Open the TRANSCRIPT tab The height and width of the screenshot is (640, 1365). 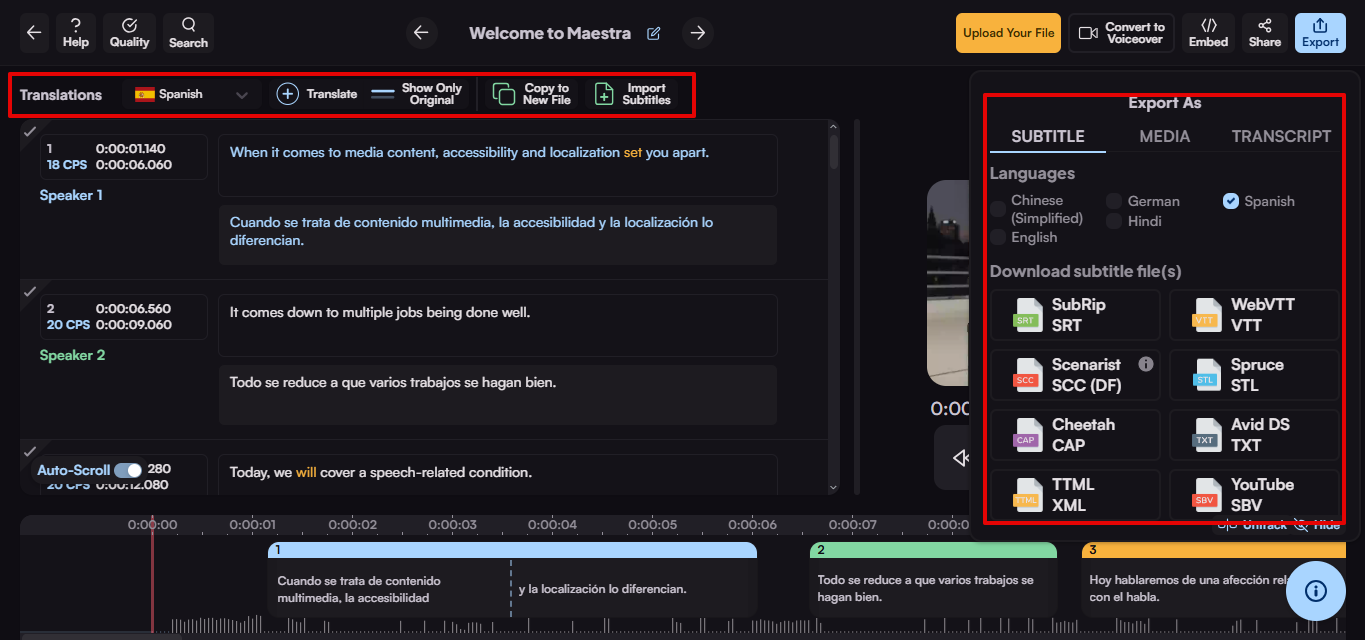tap(1282, 136)
